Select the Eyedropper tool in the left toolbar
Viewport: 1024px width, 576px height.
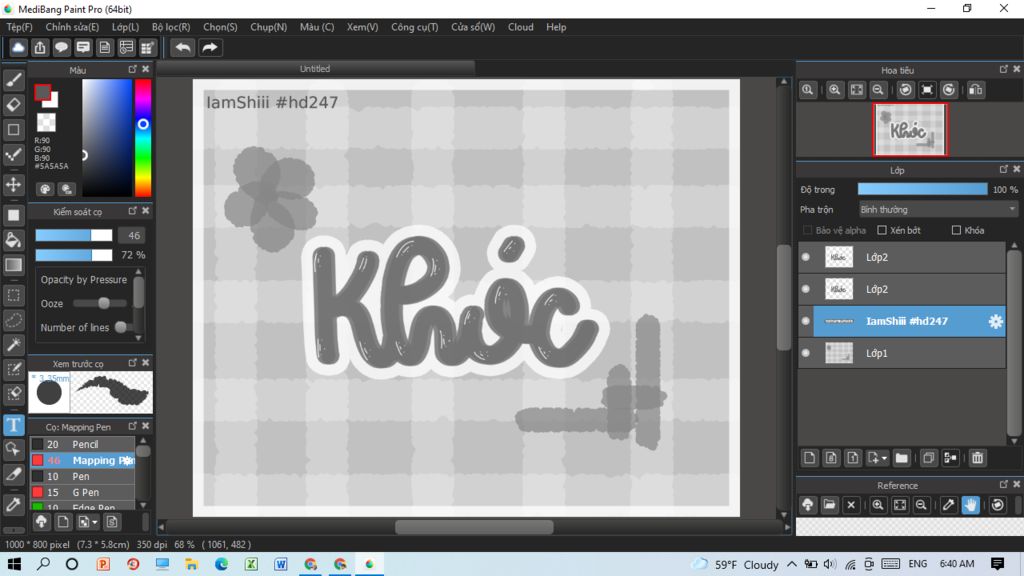14,504
